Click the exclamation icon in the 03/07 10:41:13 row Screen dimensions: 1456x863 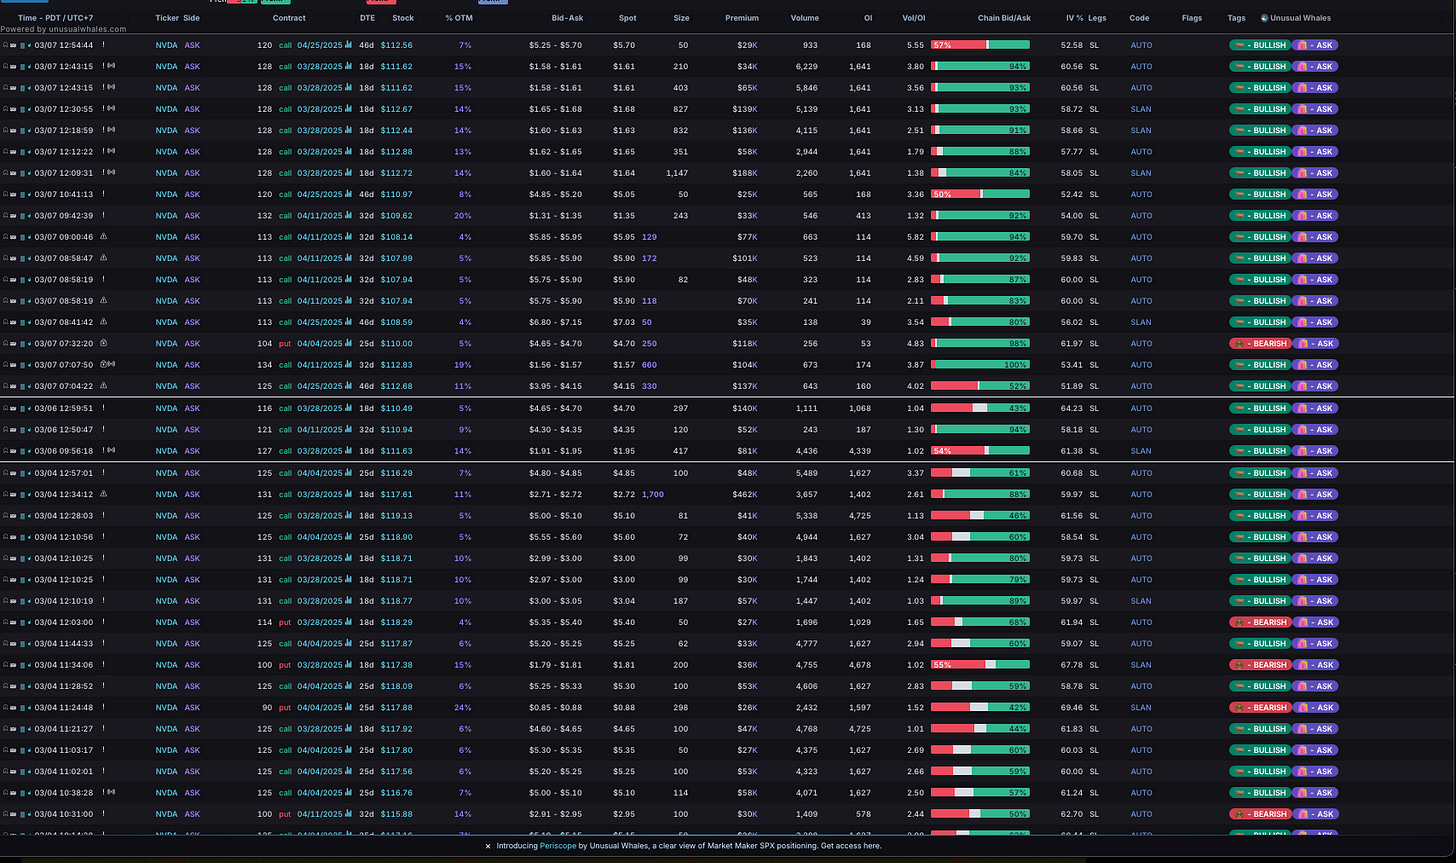[x=104, y=194]
